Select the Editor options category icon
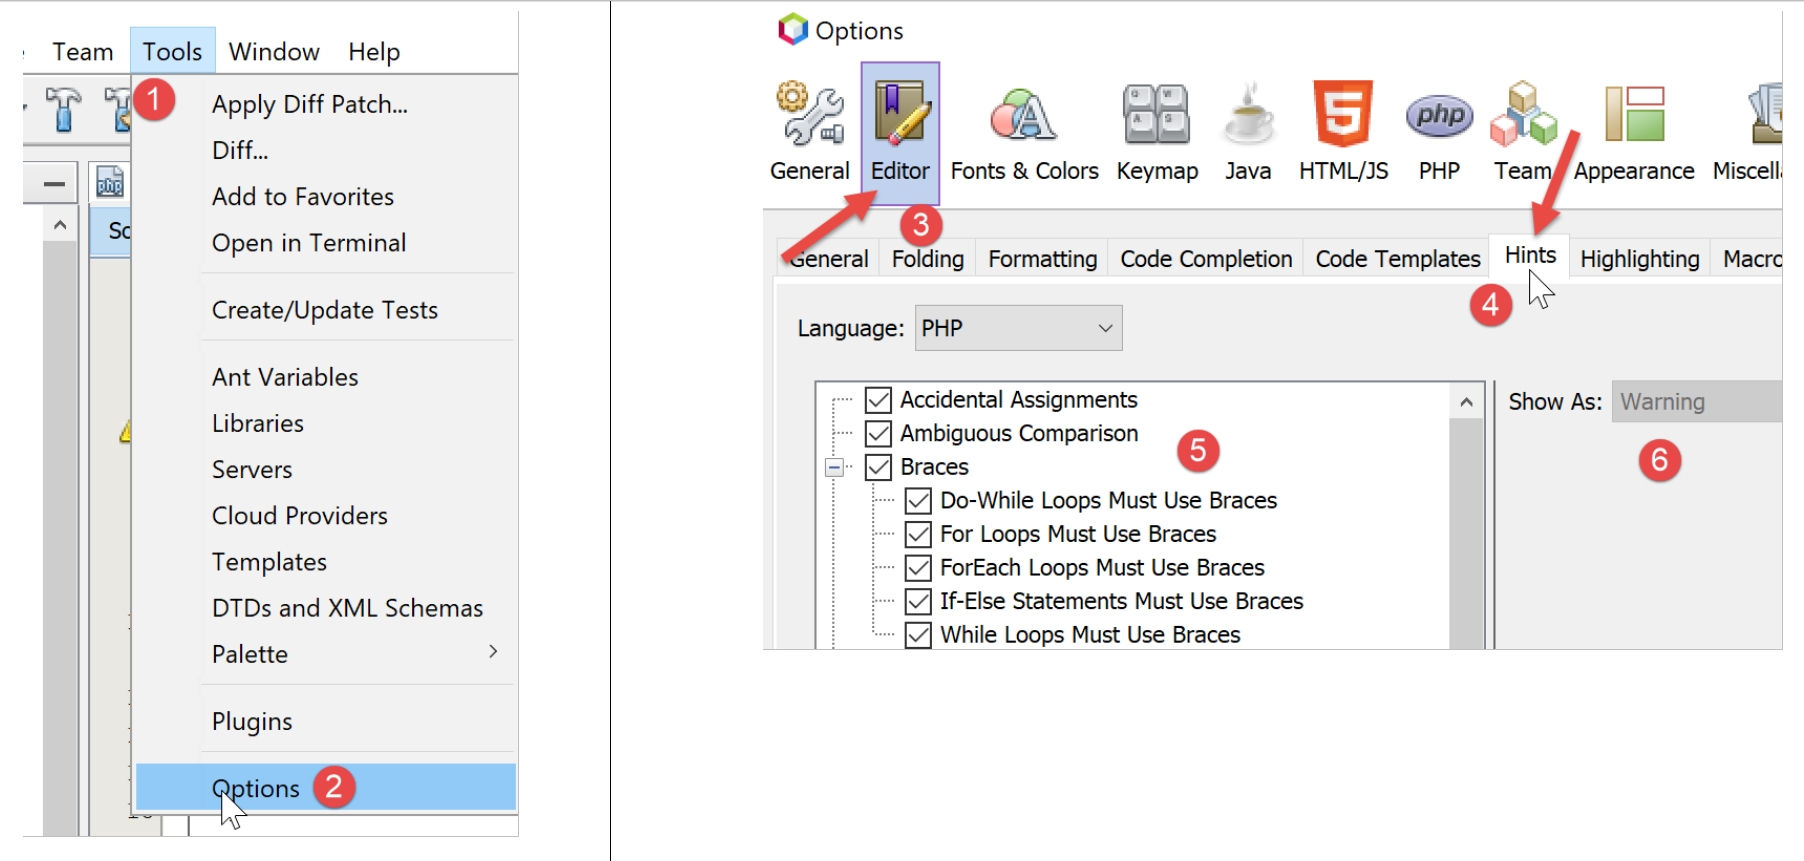This screenshot has width=1804, height=861. point(900,131)
